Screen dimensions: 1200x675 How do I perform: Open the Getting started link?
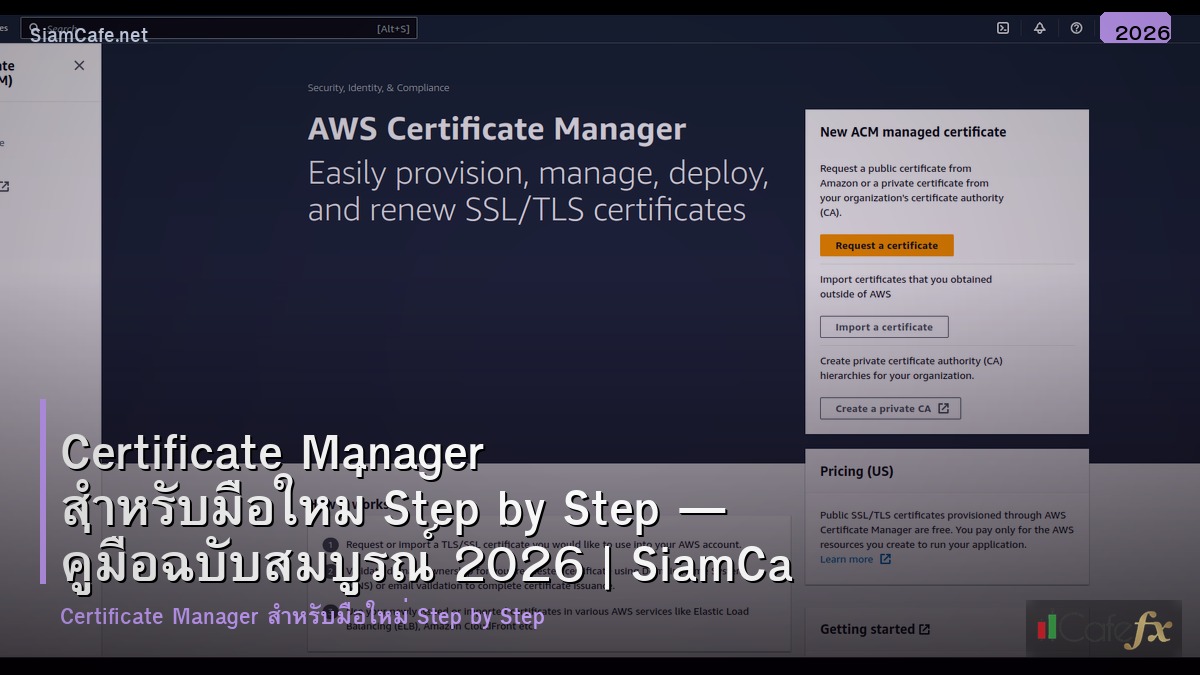click(867, 629)
